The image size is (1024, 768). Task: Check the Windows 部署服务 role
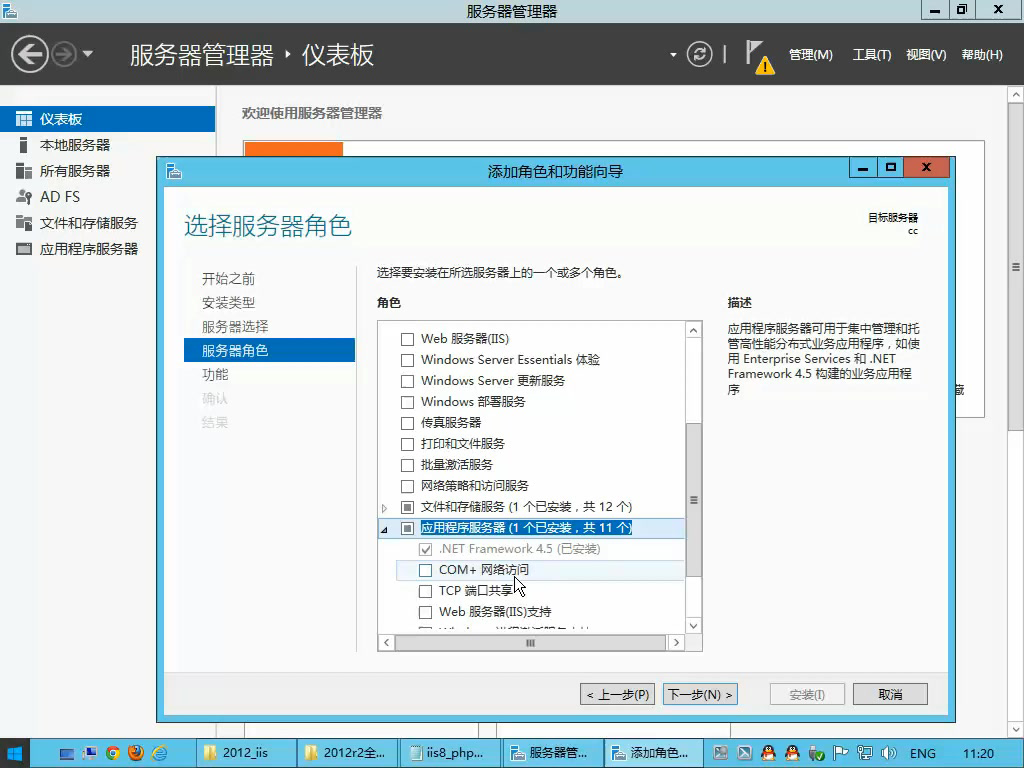[408, 402]
